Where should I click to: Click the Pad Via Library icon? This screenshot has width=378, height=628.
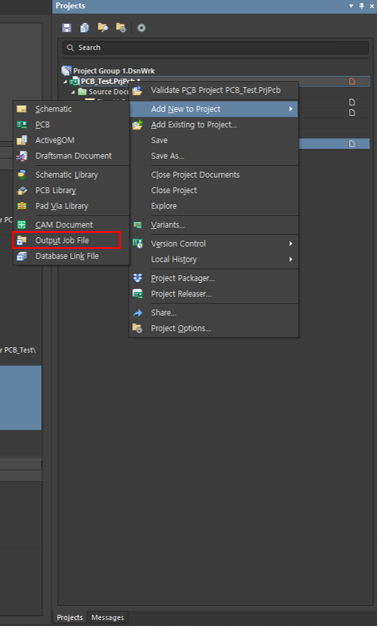pyautogui.click(x=22, y=206)
